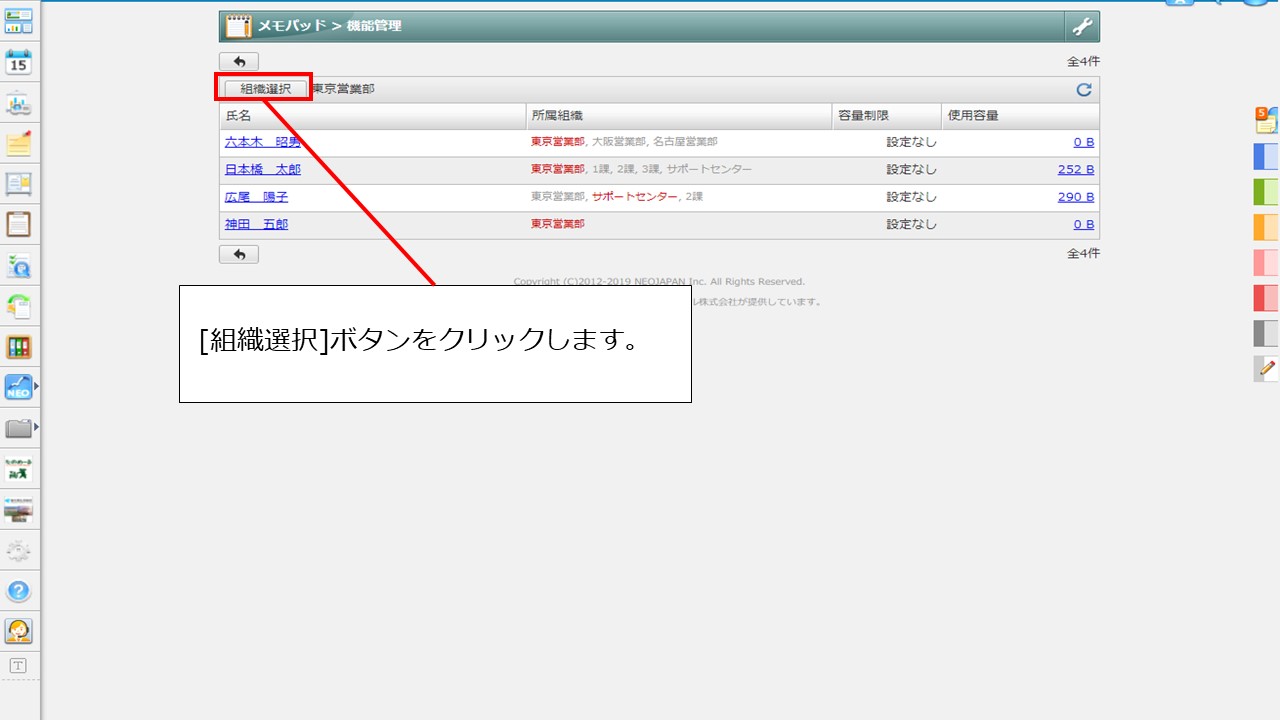Click the top back arrow button
The width and height of the screenshot is (1280, 720).
coord(239,62)
